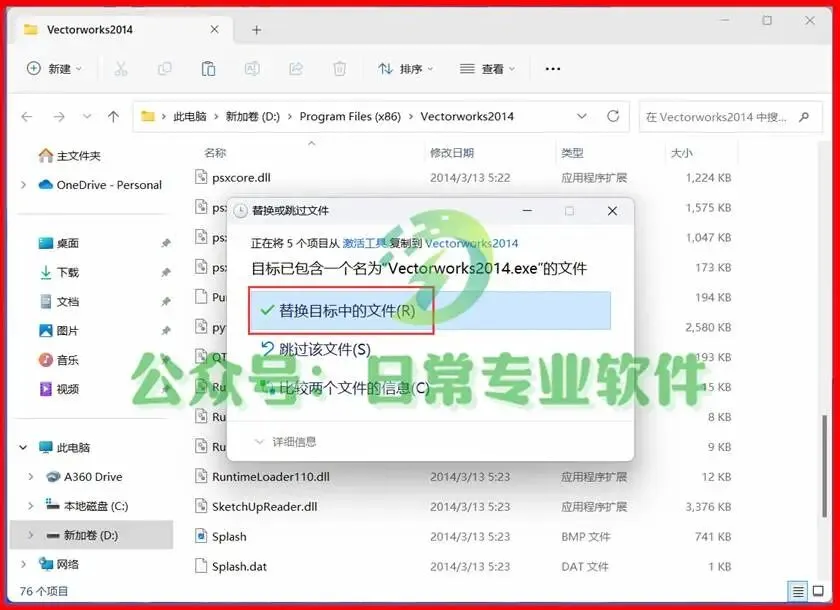
Task: Expand the A360 Drive node
Action: coord(31,477)
